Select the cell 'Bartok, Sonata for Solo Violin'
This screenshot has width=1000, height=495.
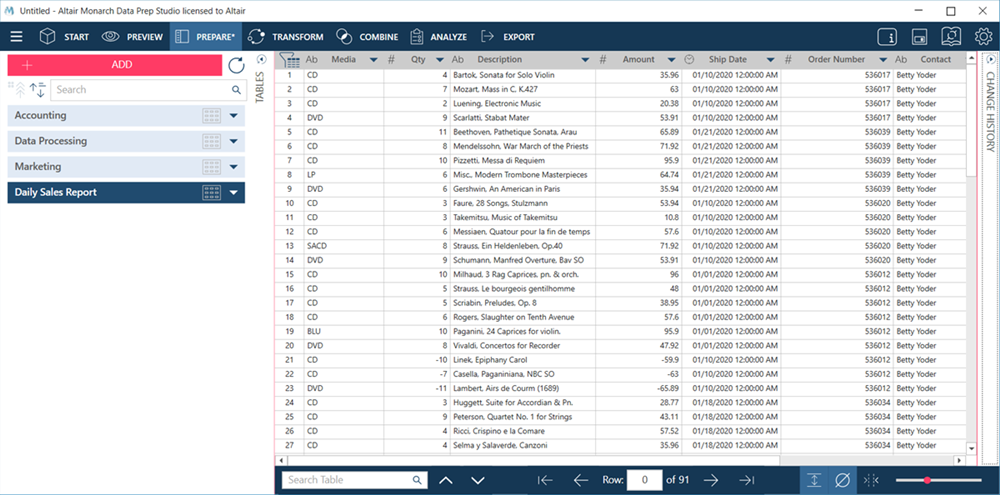click(x=523, y=75)
